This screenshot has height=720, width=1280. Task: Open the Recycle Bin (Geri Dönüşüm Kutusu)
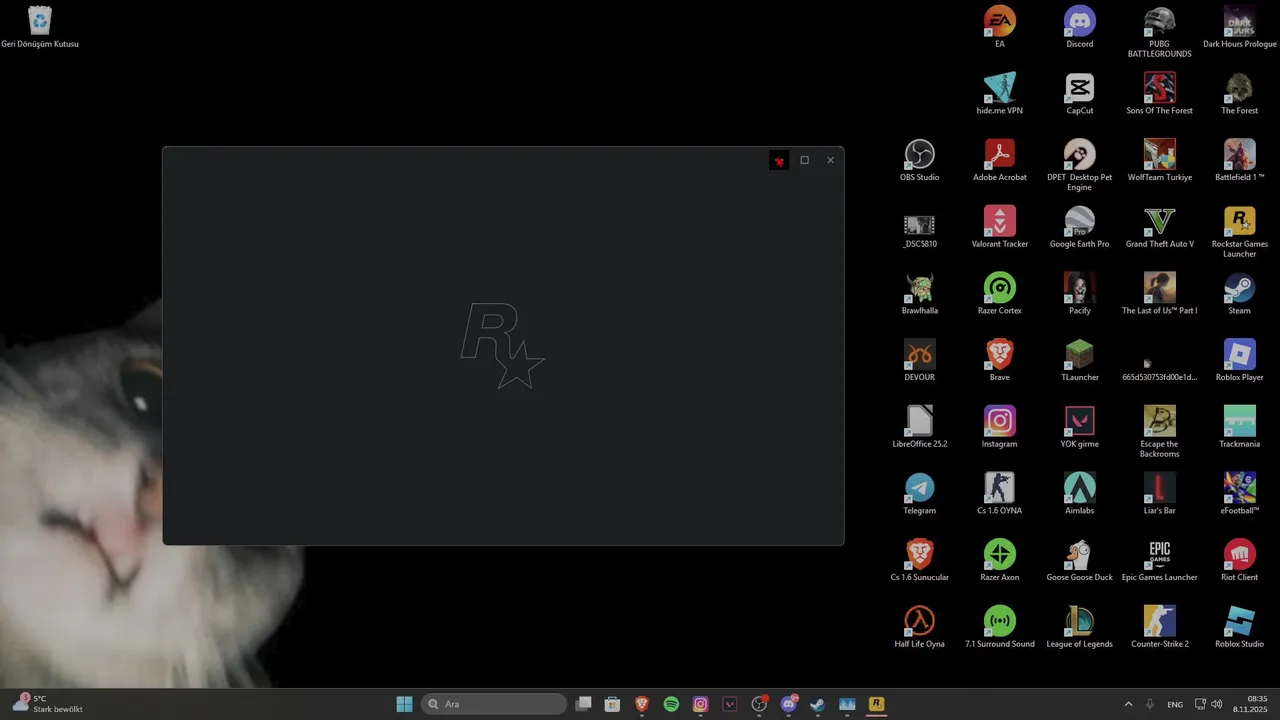[40, 27]
